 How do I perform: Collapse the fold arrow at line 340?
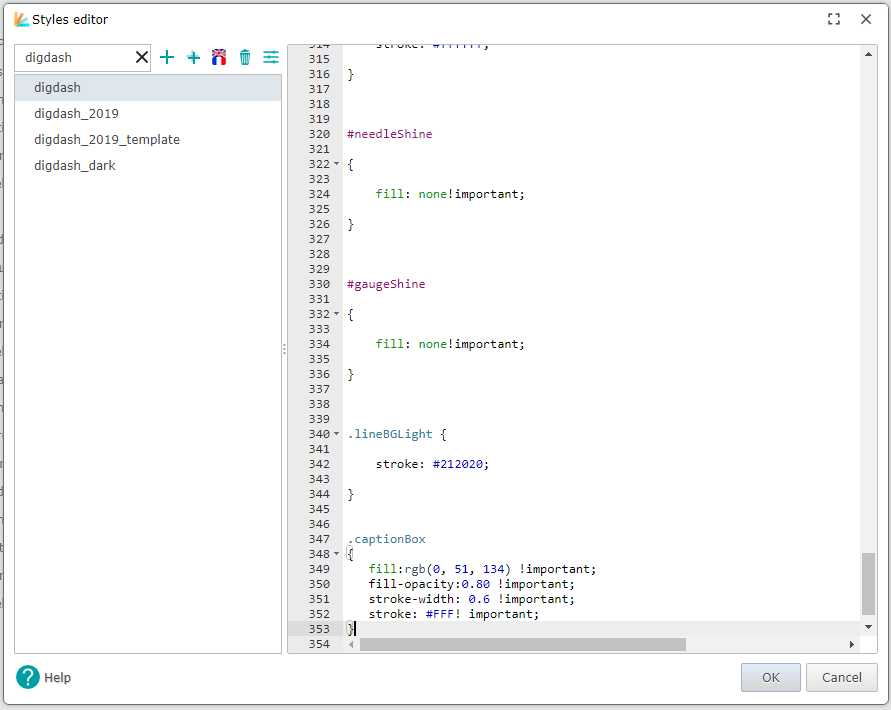click(x=336, y=434)
